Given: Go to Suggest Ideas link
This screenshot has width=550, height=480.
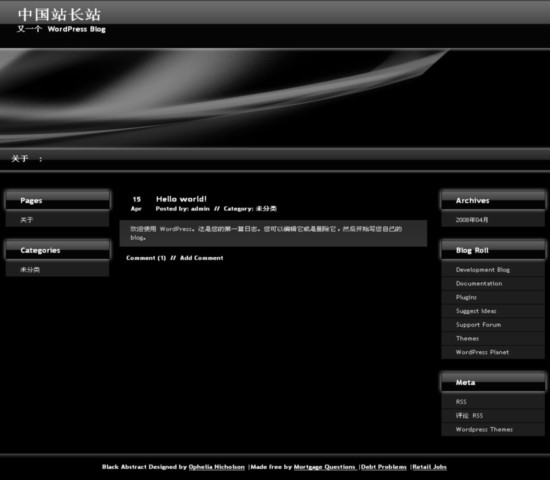Looking at the screenshot, I should pyautogui.click(x=476, y=311).
